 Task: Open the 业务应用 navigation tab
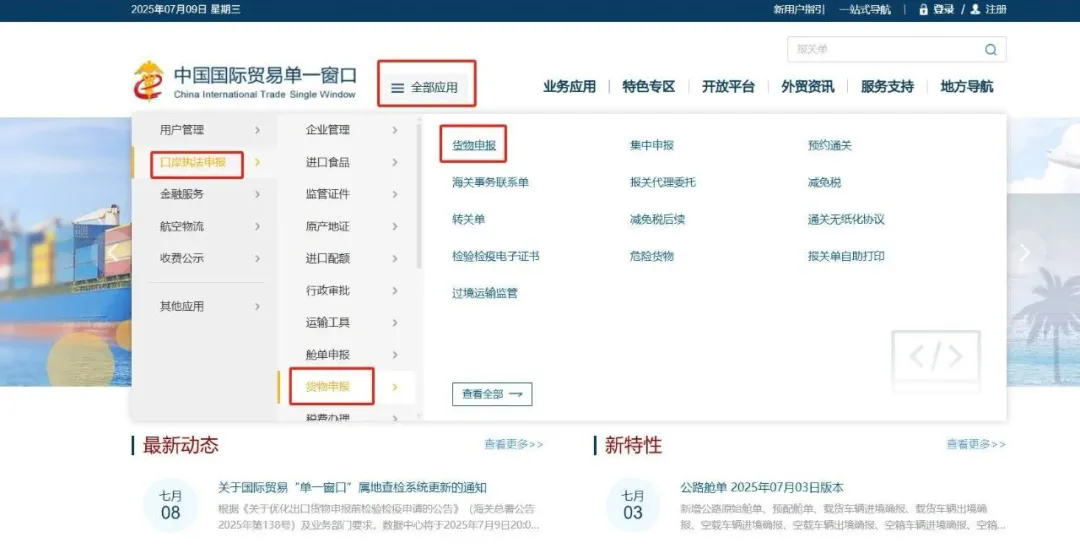point(569,87)
